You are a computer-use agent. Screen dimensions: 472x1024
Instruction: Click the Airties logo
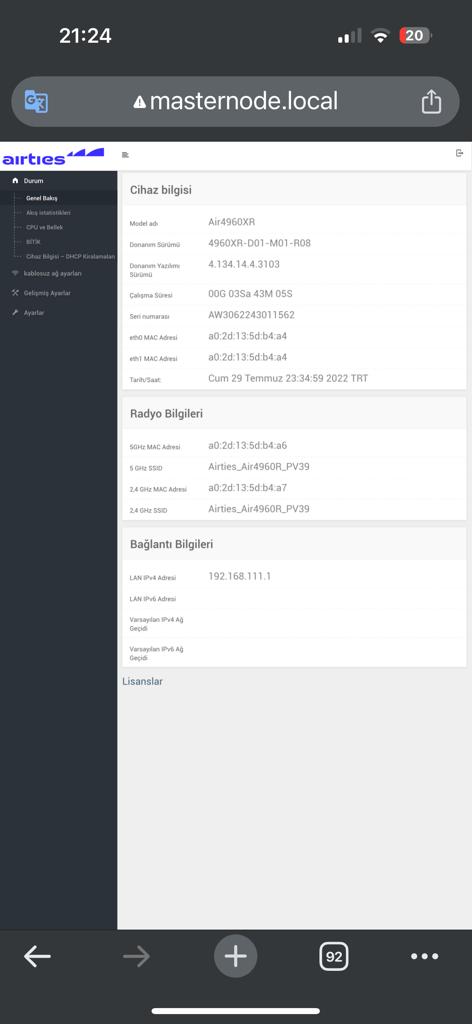(53, 157)
